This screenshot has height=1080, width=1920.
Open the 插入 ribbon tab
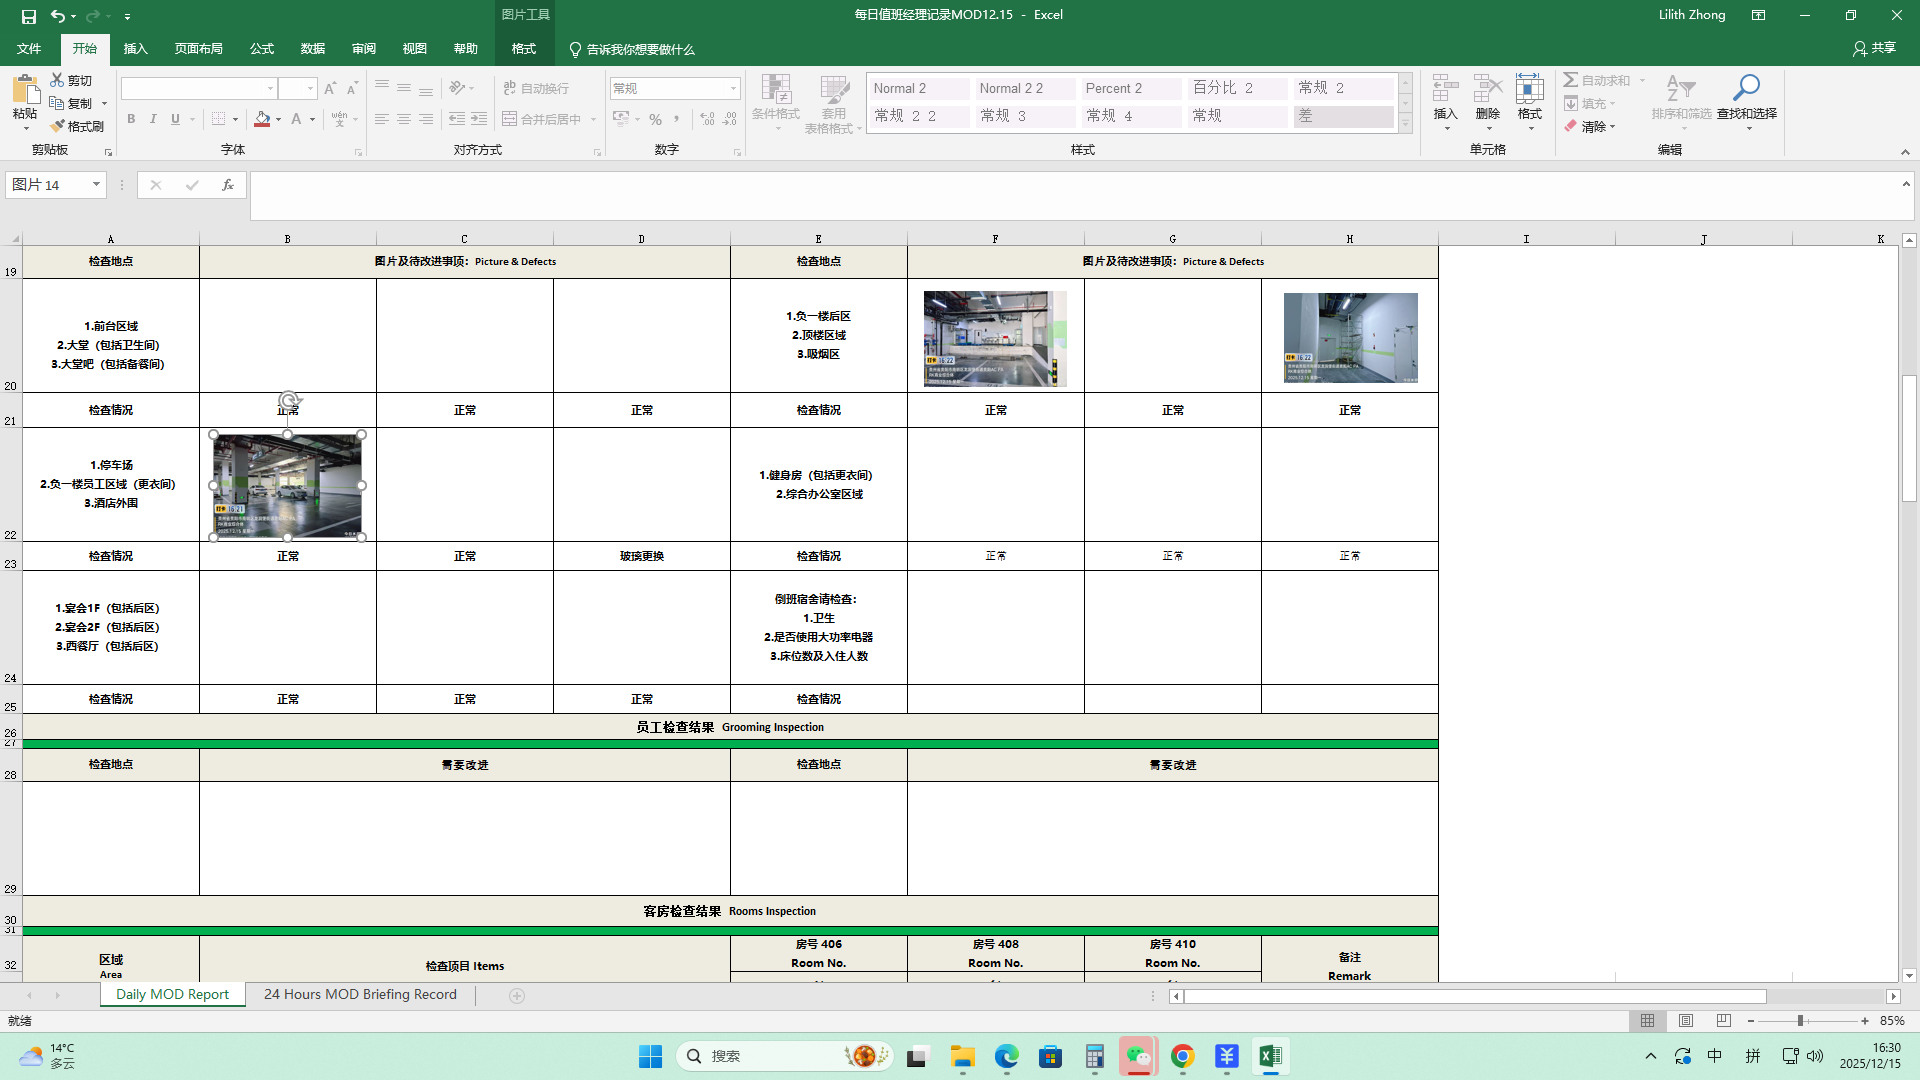pyautogui.click(x=135, y=49)
